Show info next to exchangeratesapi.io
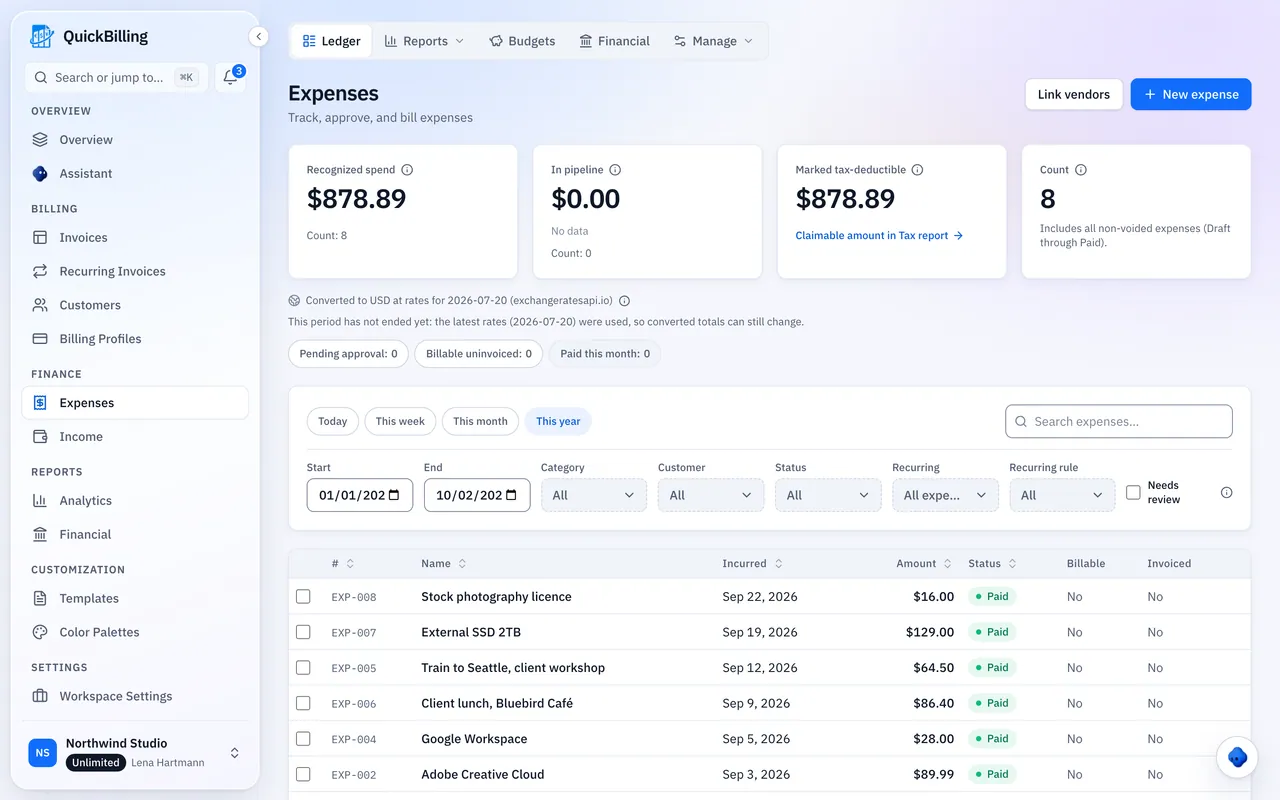Image resolution: width=1280 pixels, height=800 pixels. coord(625,301)
